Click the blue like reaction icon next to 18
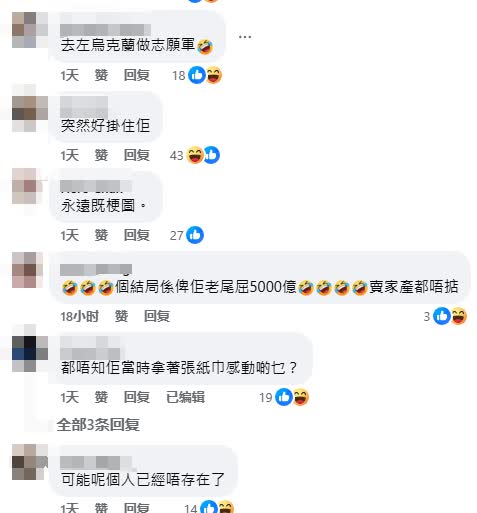Screen dimensions: 477x513 [x=197, y=75]
